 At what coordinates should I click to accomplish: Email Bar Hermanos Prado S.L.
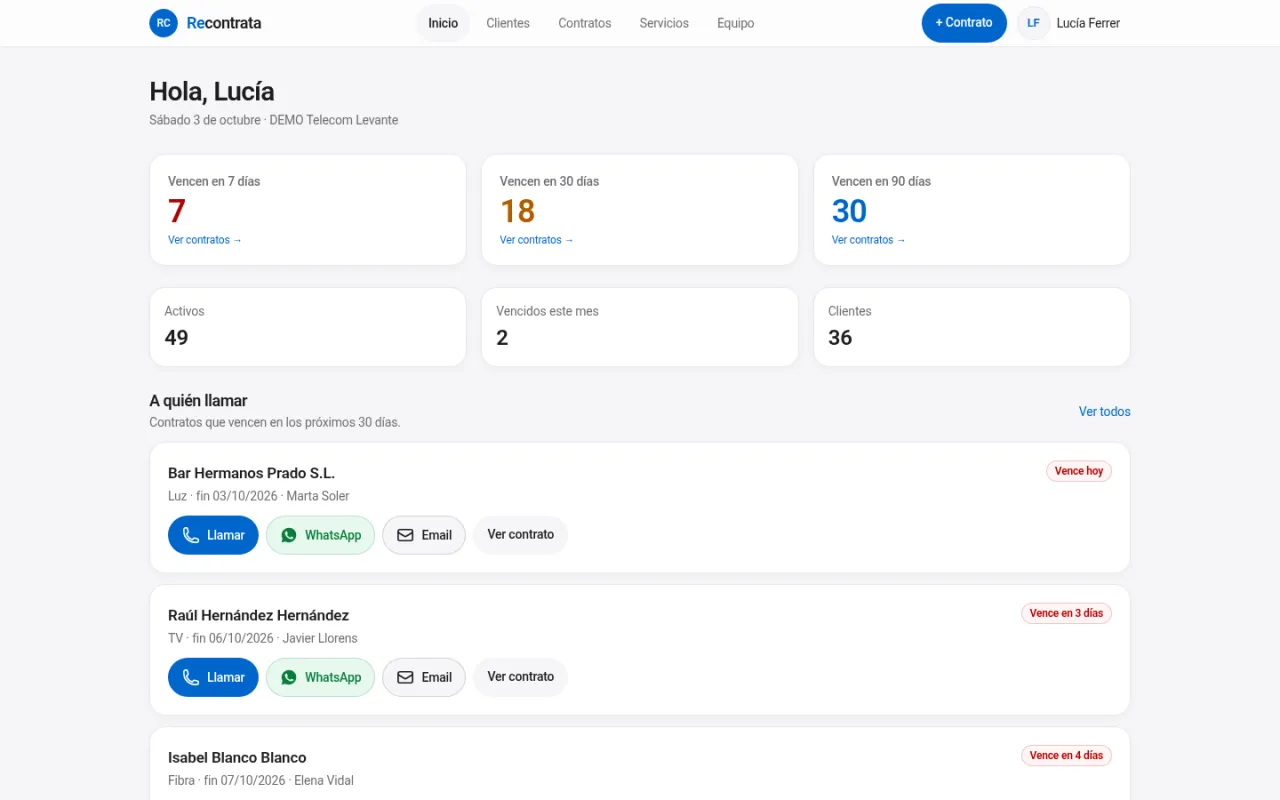(424, 535)
